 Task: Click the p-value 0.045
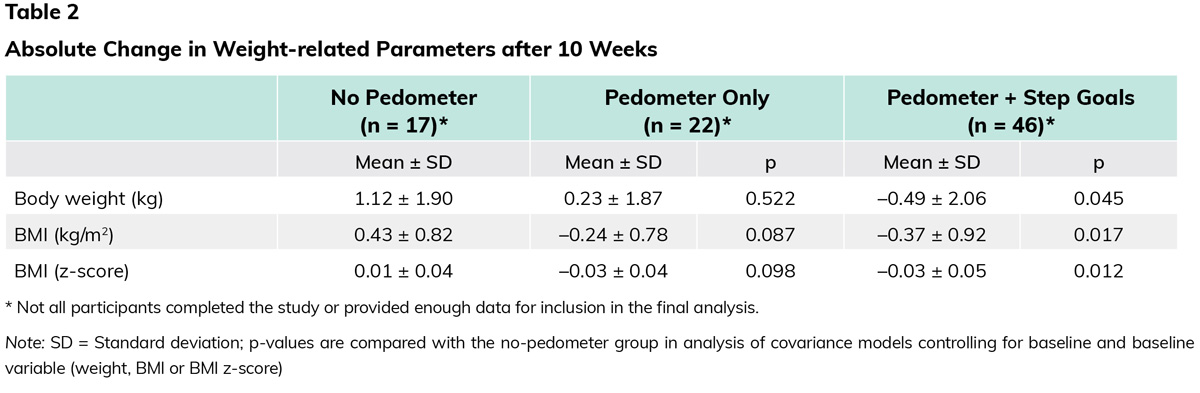[1098, 199]
